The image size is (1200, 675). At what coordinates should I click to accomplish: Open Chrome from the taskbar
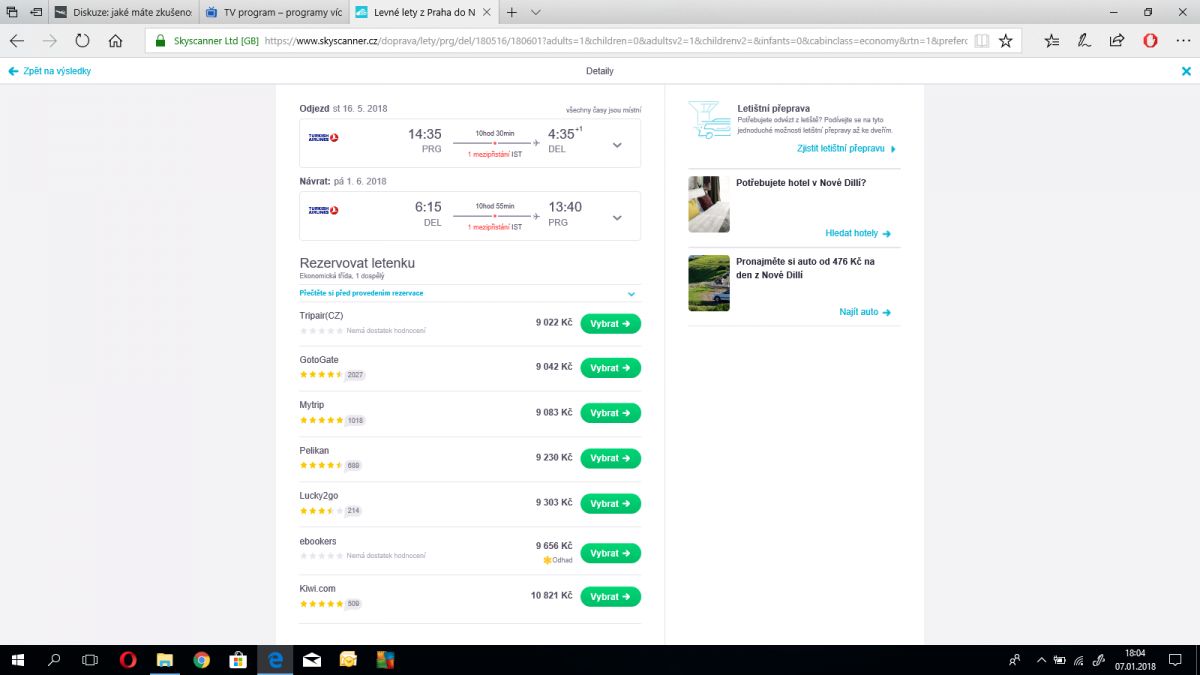pos(201,660)
